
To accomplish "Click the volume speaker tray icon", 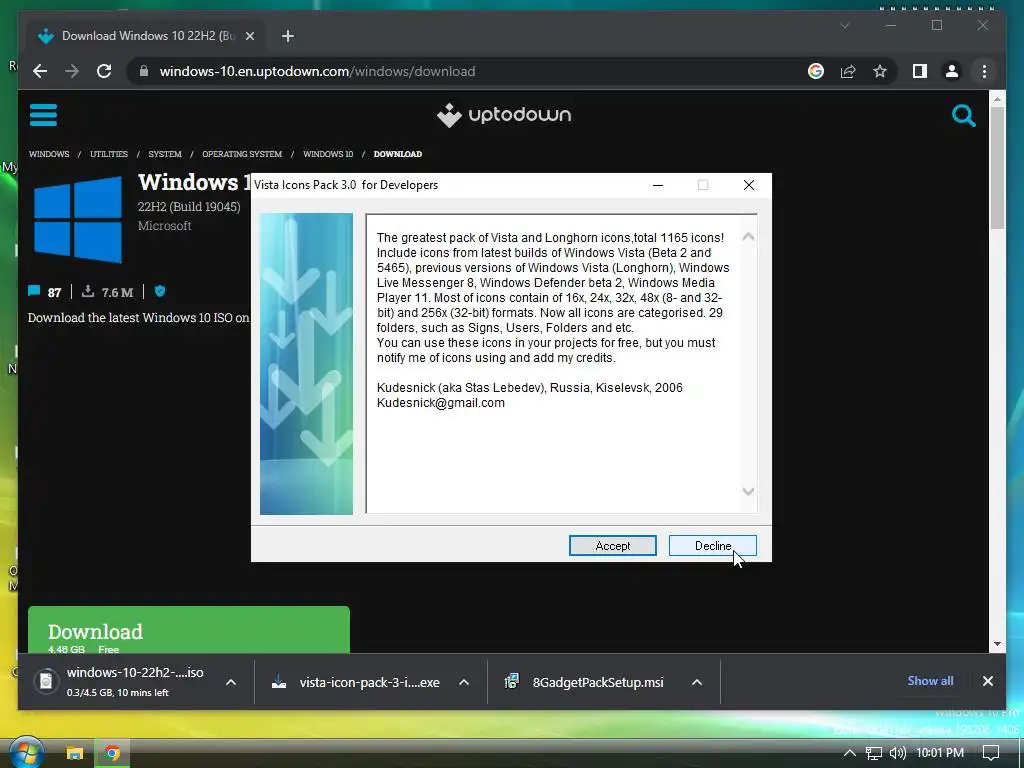I will [898, 754].
